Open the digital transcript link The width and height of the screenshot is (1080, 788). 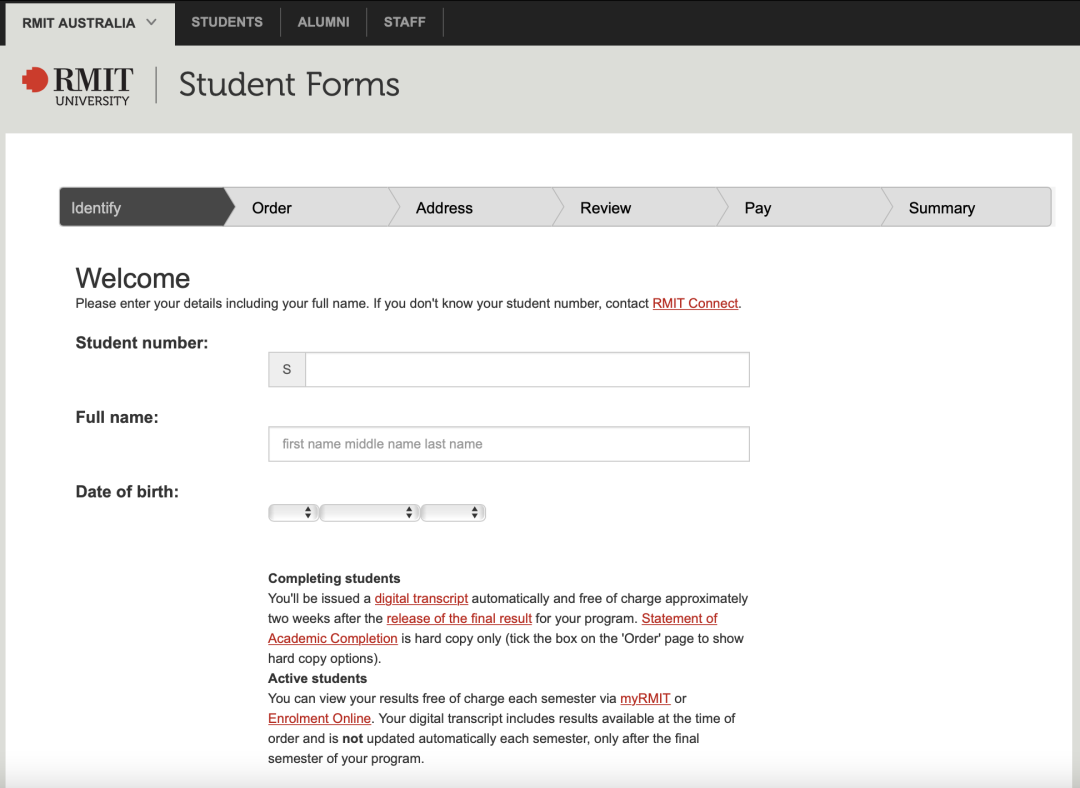pos(422,599)
